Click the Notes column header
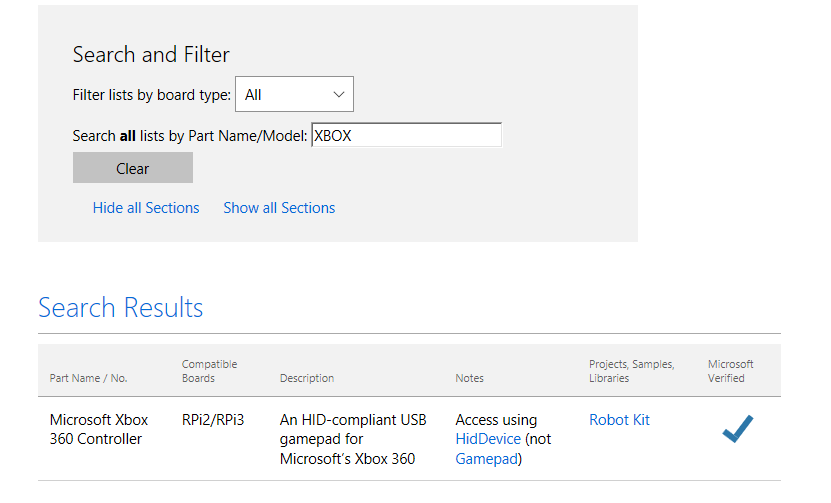Screen dimensions: 831x503 coord(470,378)
